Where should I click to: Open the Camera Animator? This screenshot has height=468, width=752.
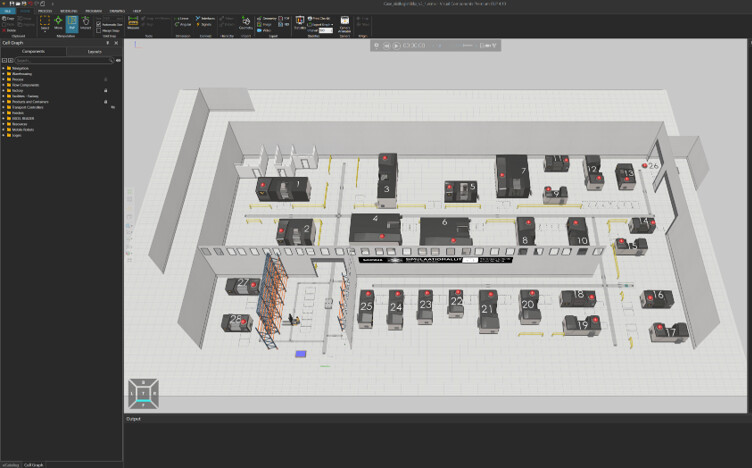coord(344,23)
